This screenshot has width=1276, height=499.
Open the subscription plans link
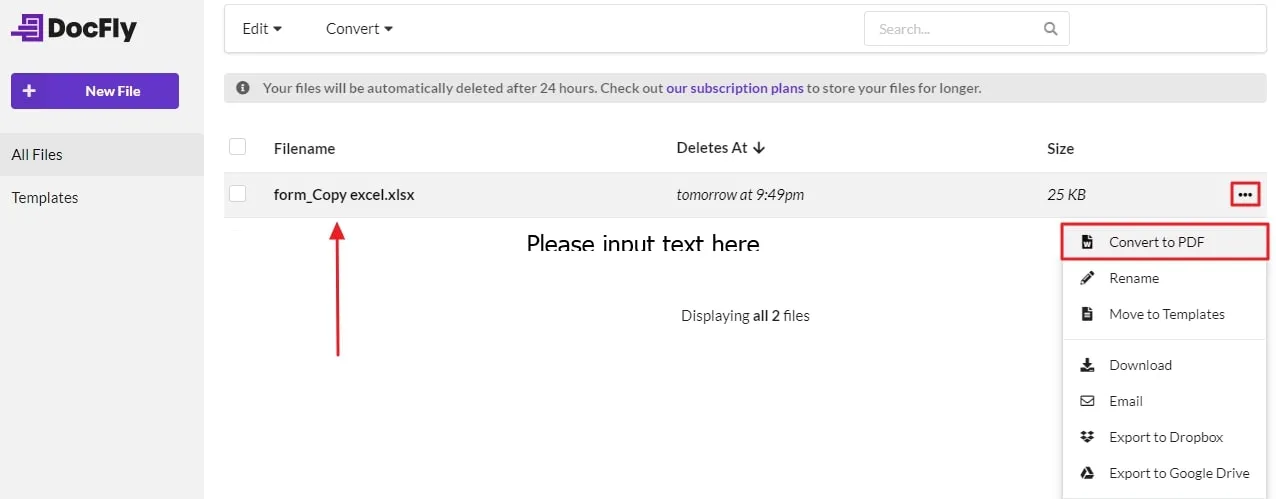point(735,88)
